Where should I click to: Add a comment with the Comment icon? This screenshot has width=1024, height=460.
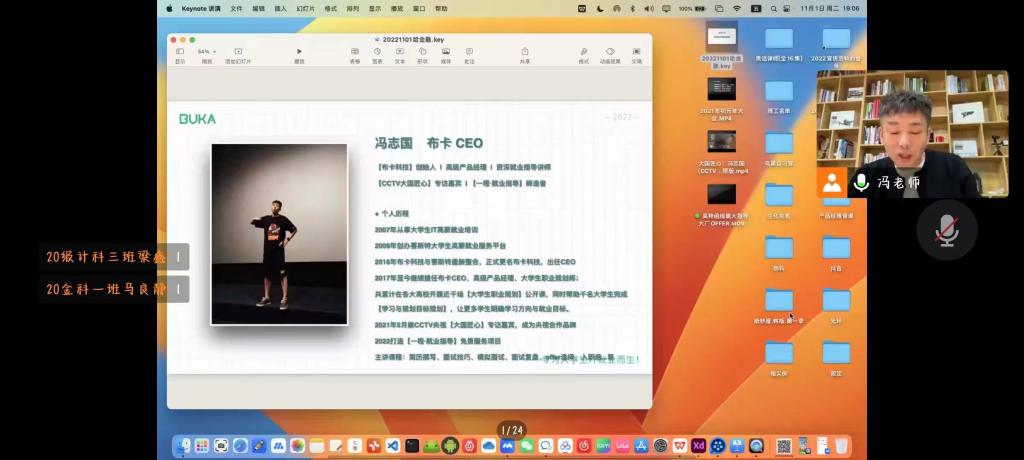(x=468, y=52)
